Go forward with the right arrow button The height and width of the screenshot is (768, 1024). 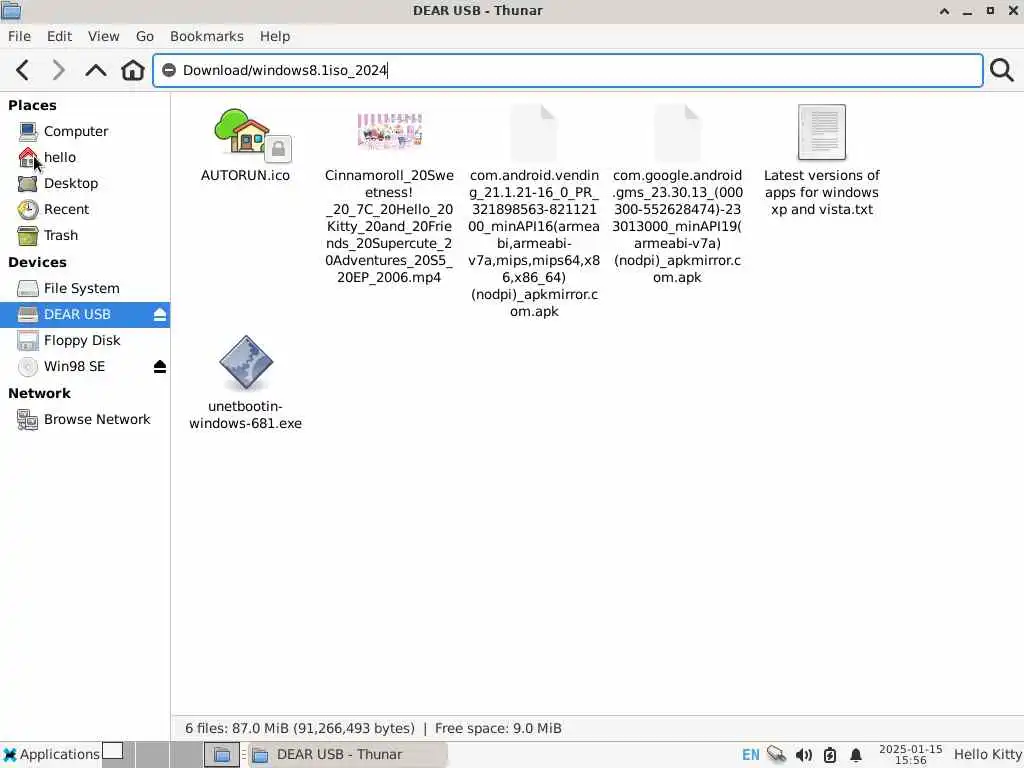(x=58, y=70)
